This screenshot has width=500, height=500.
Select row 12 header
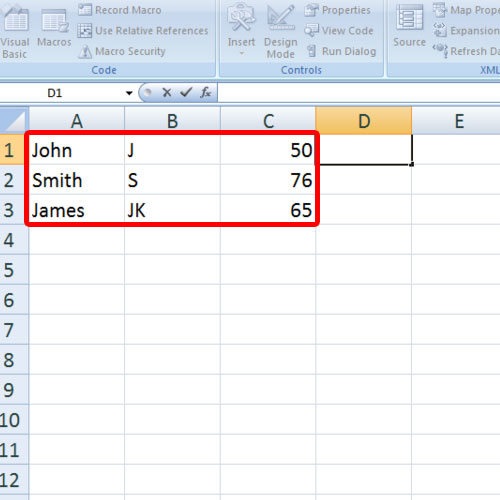pos(14,480)
